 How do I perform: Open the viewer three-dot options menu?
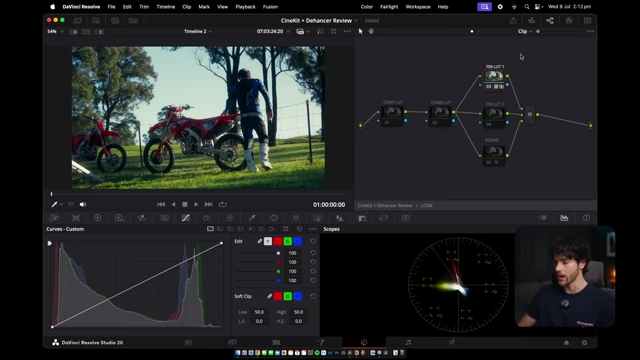click(347, 31)
